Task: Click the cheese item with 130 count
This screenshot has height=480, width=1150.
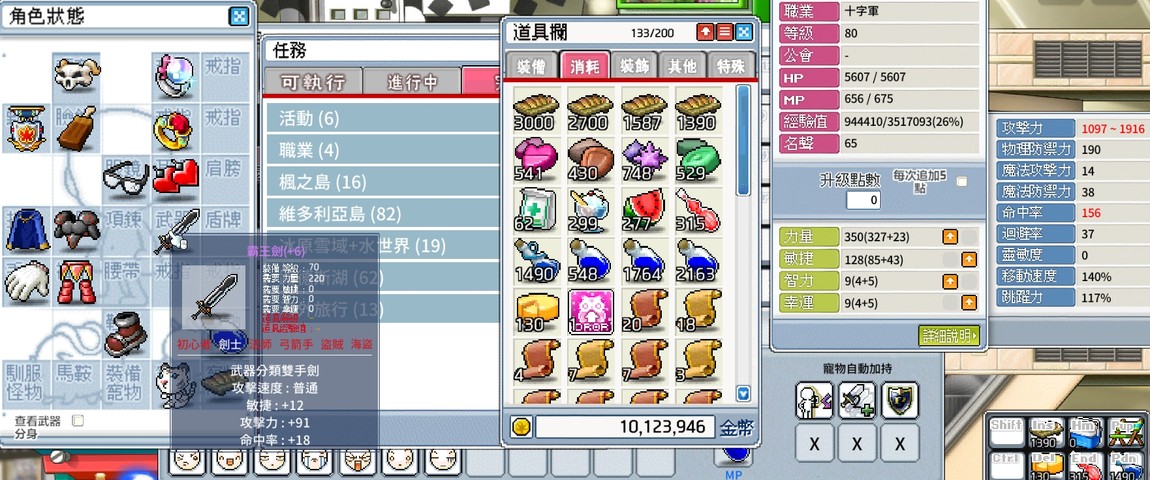Action: (537, 311)
